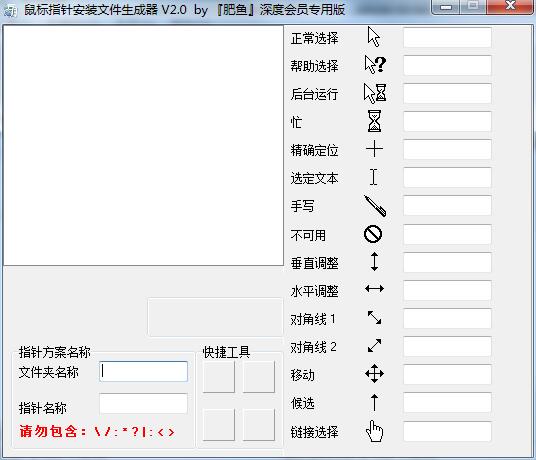Minimize the window

446,7
